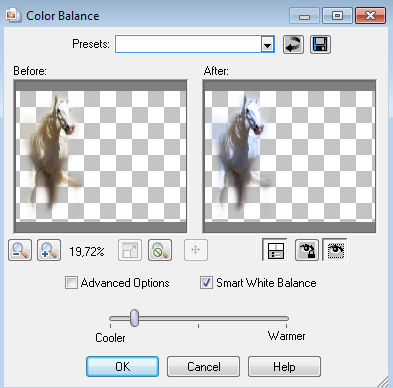This screenshot has width=393, height=388.
Task: Click the zoom to 100% magnifier icon
Action: coord(160,250)
